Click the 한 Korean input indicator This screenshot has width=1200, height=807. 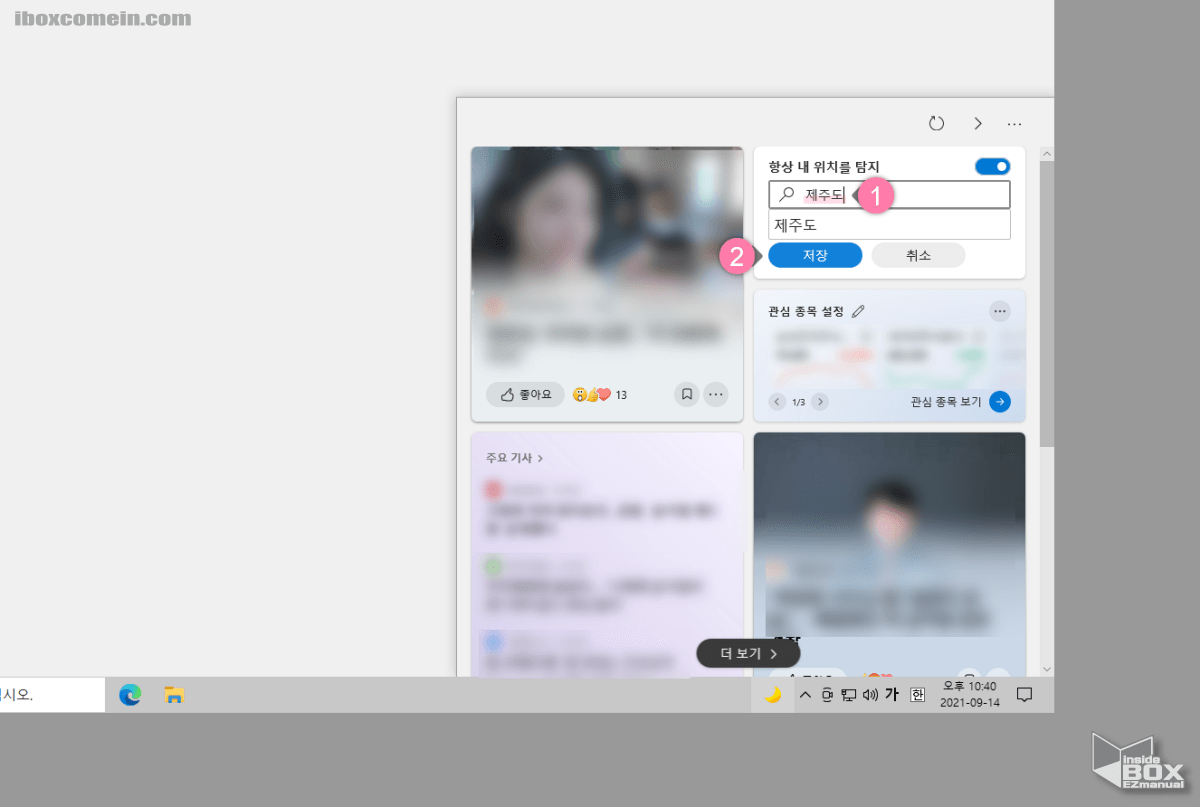tap(917, 695)
